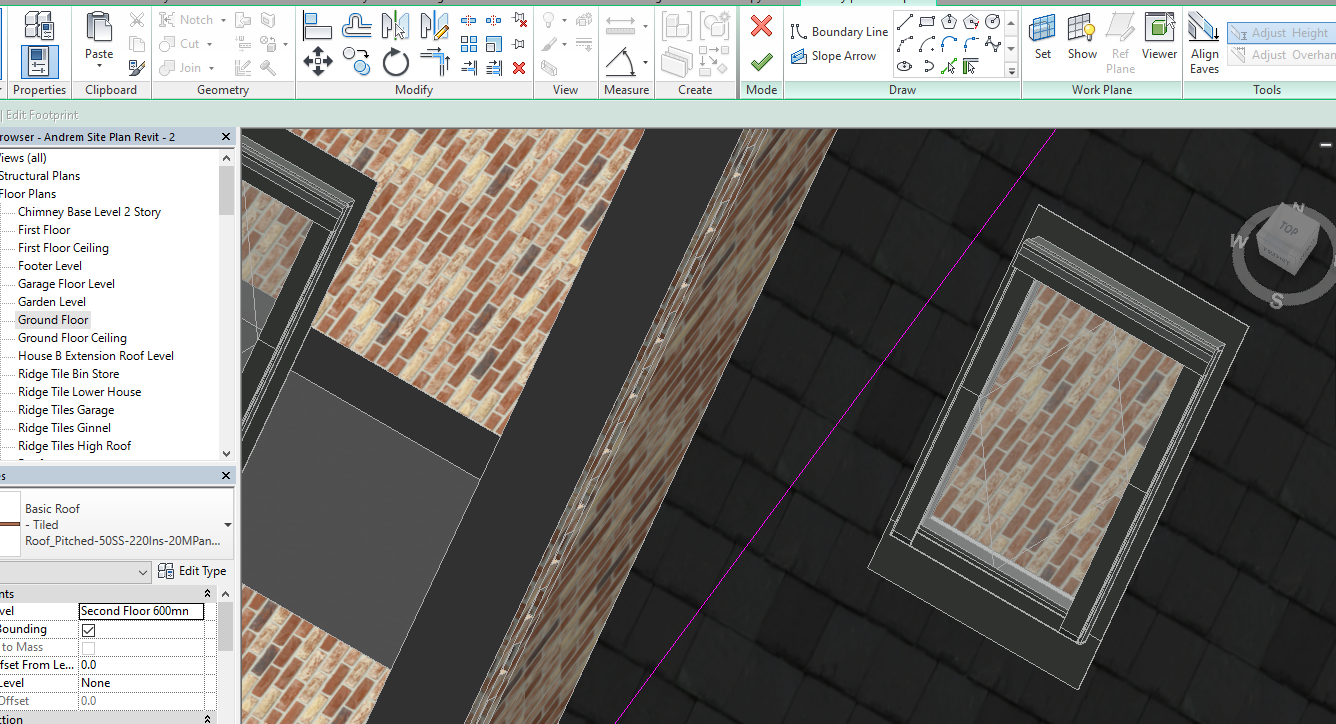1336x724 pixels.
Task: Expand the Paste dropdown arrow
Action: click(x=99, y=67)
